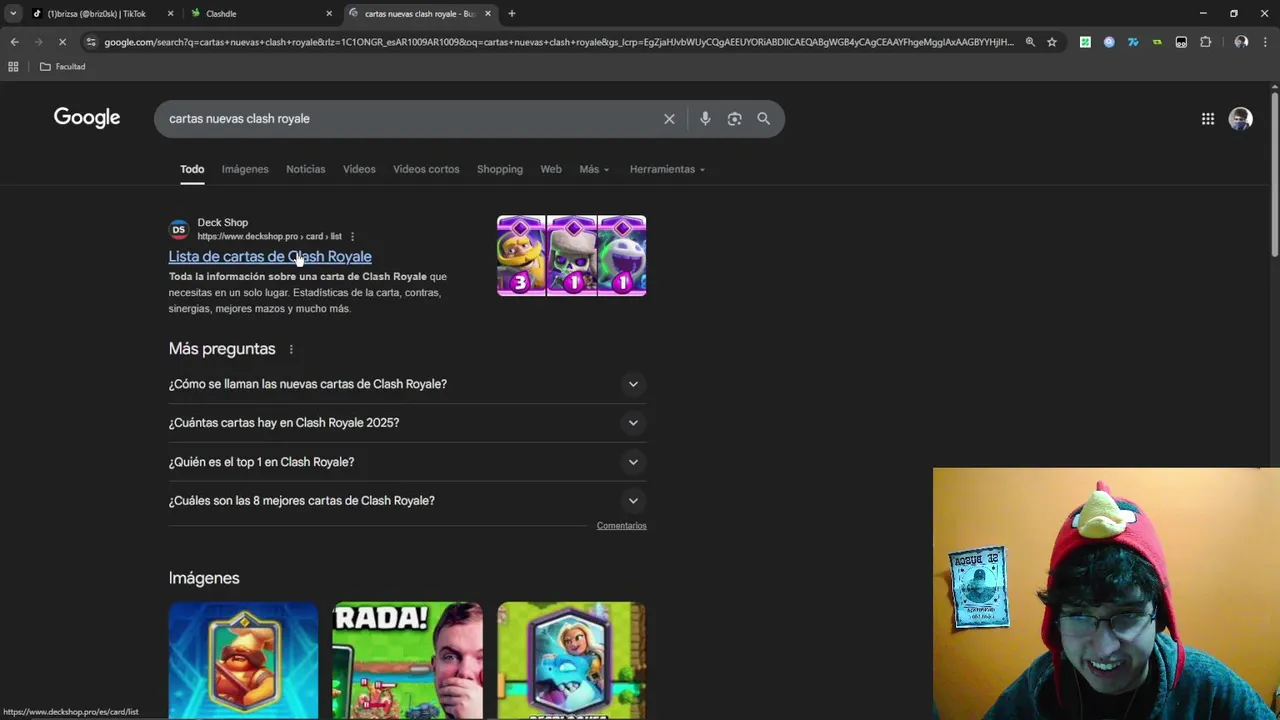
Task: Open the princess dragon card image thumbnail
Action: (x=571, y=660)
